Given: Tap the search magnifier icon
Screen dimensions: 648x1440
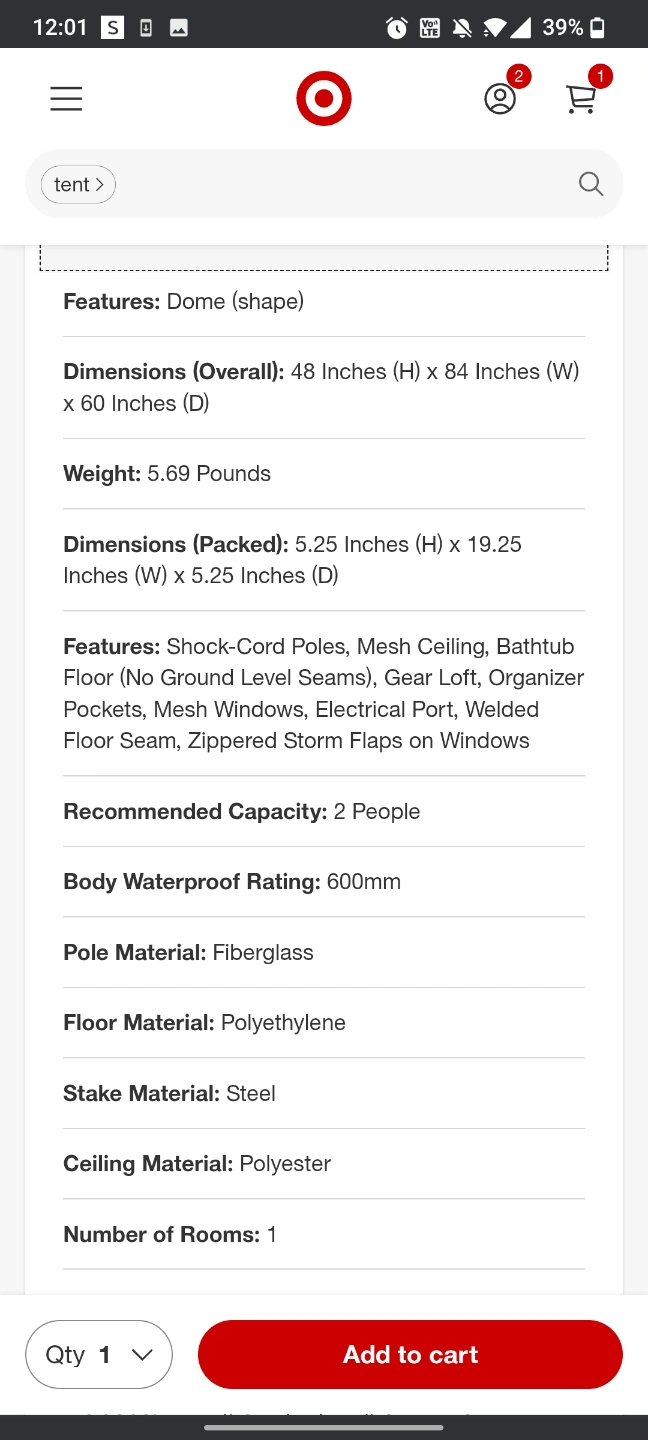Looking at the screenshot, I should tap(591, 184).
